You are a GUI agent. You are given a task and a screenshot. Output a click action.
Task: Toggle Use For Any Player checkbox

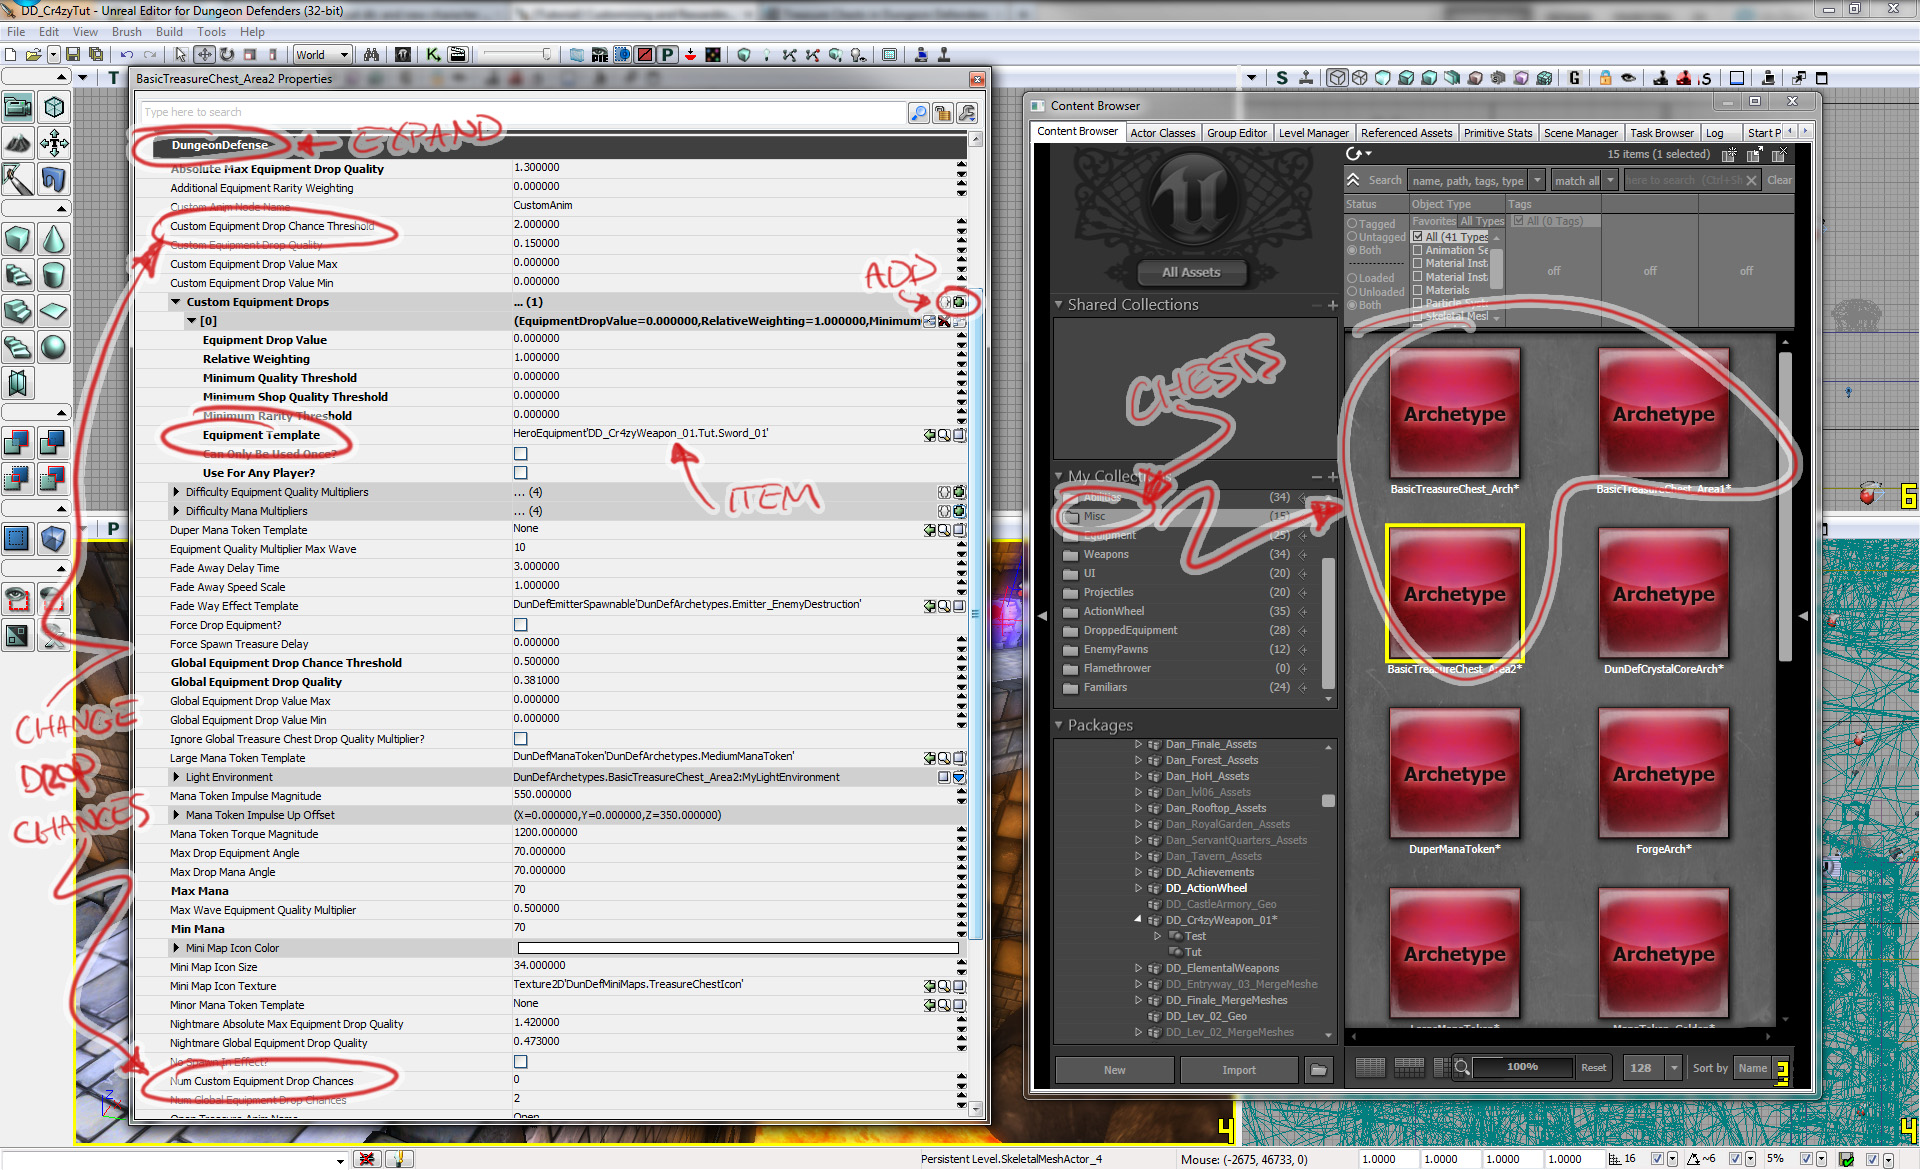click(x=521, y=473)
